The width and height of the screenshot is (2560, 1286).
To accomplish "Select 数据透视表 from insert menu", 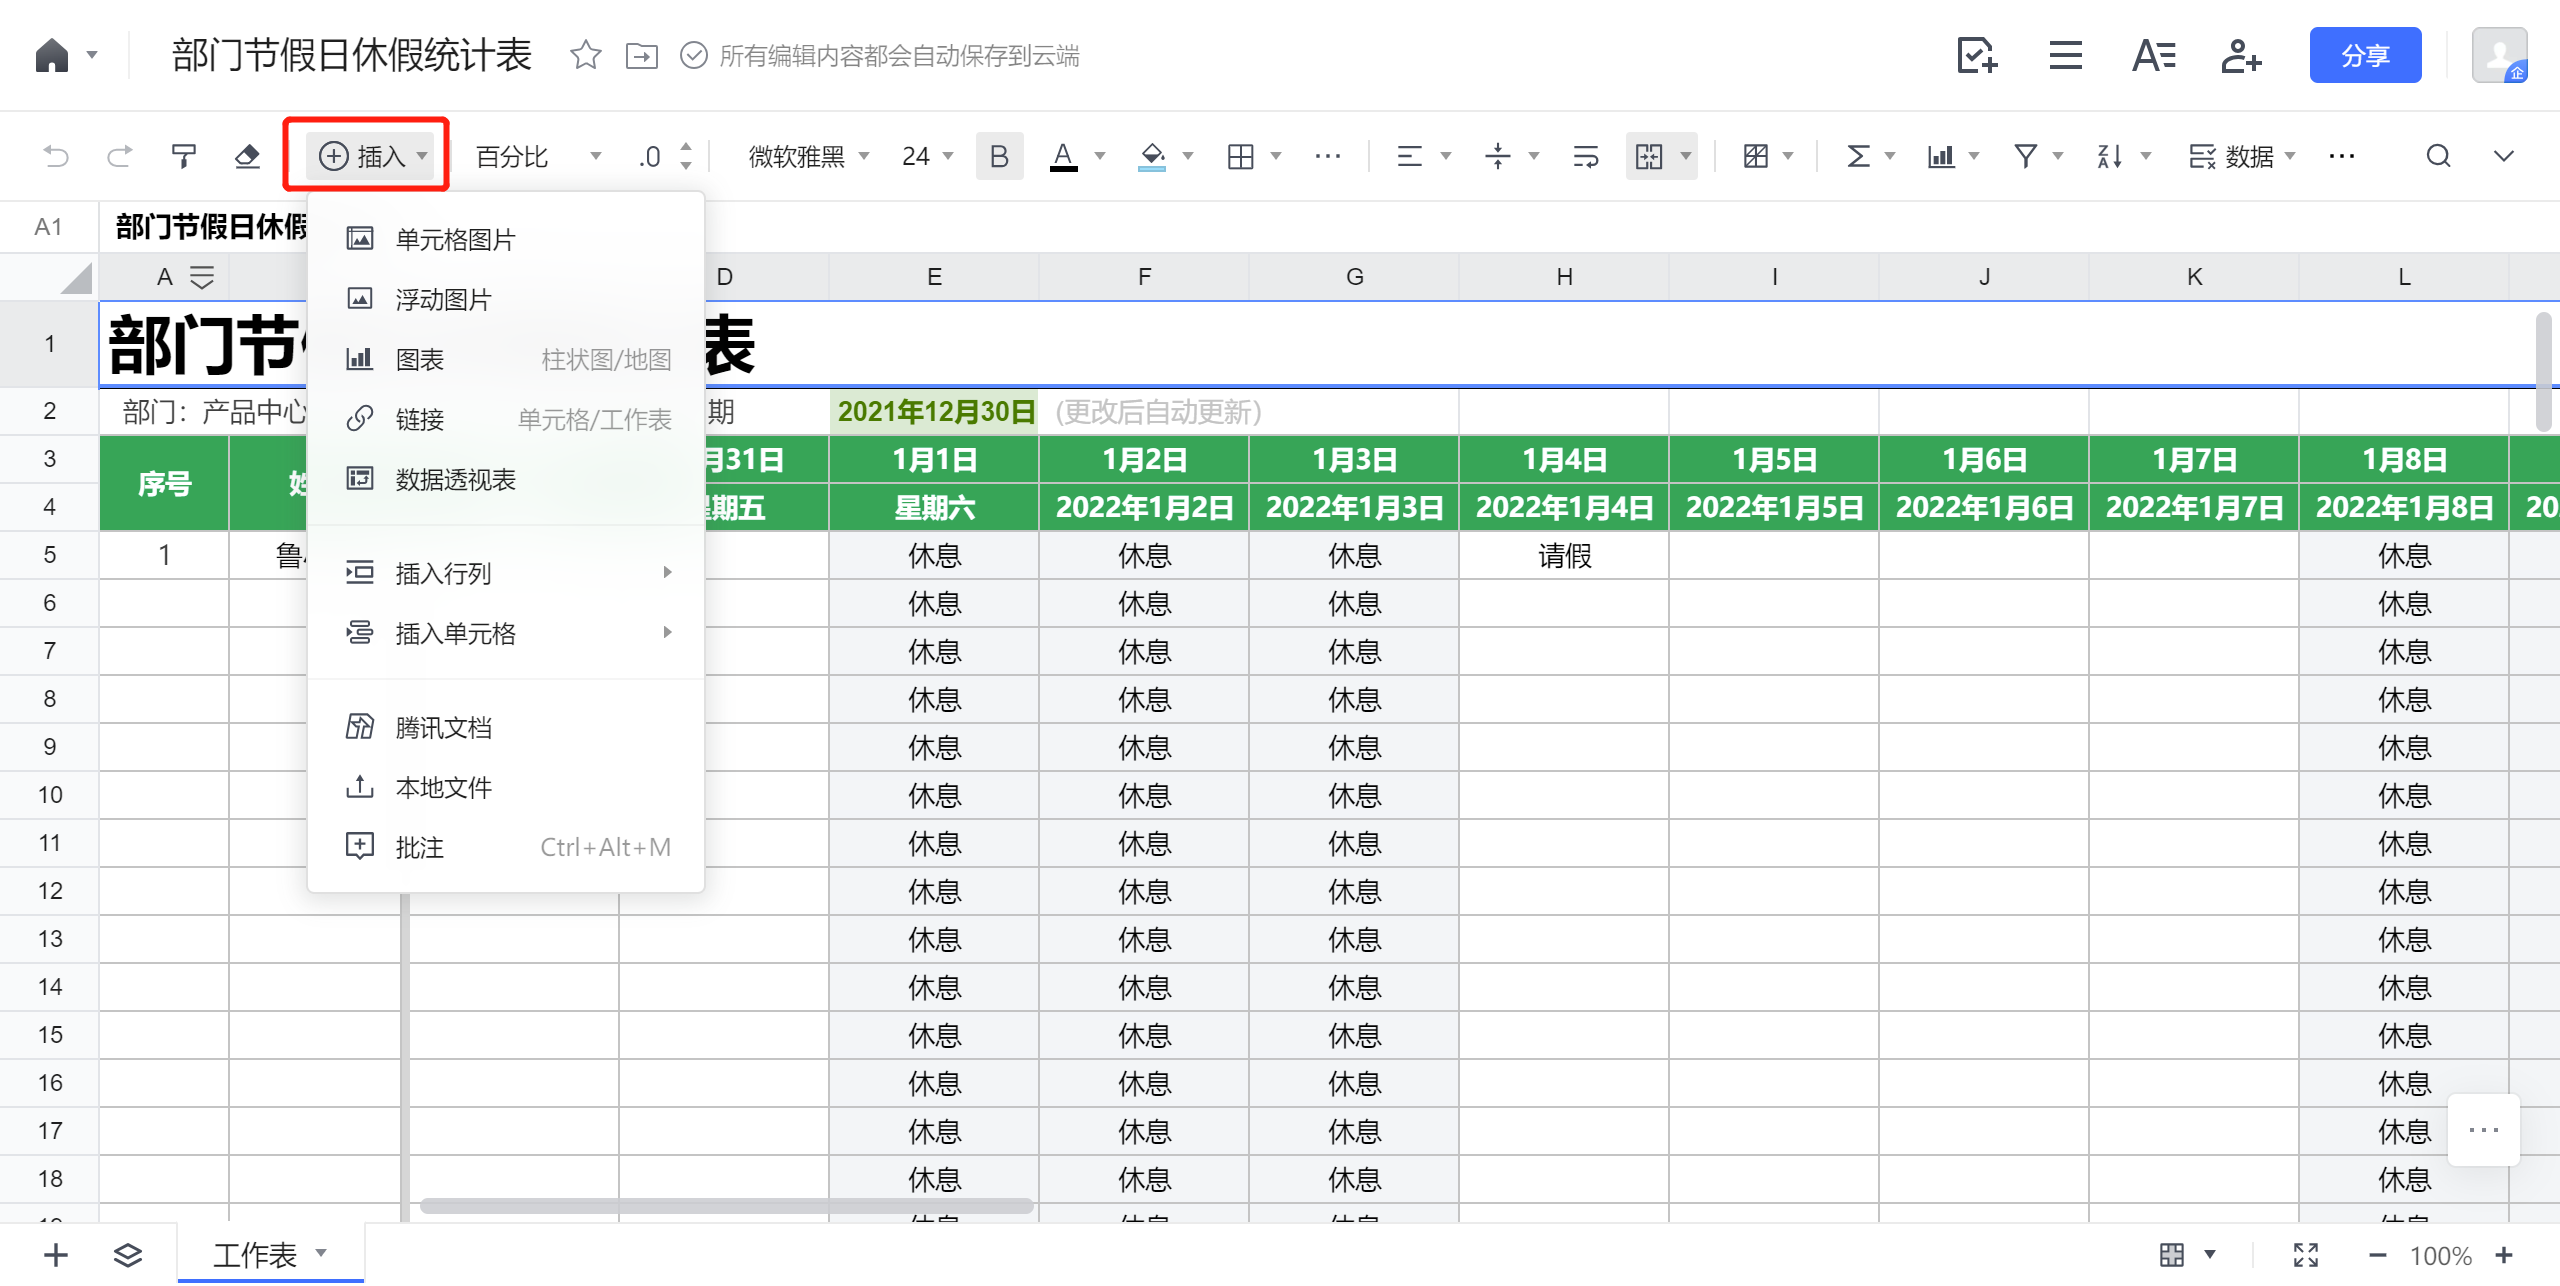I will [455, 479].
